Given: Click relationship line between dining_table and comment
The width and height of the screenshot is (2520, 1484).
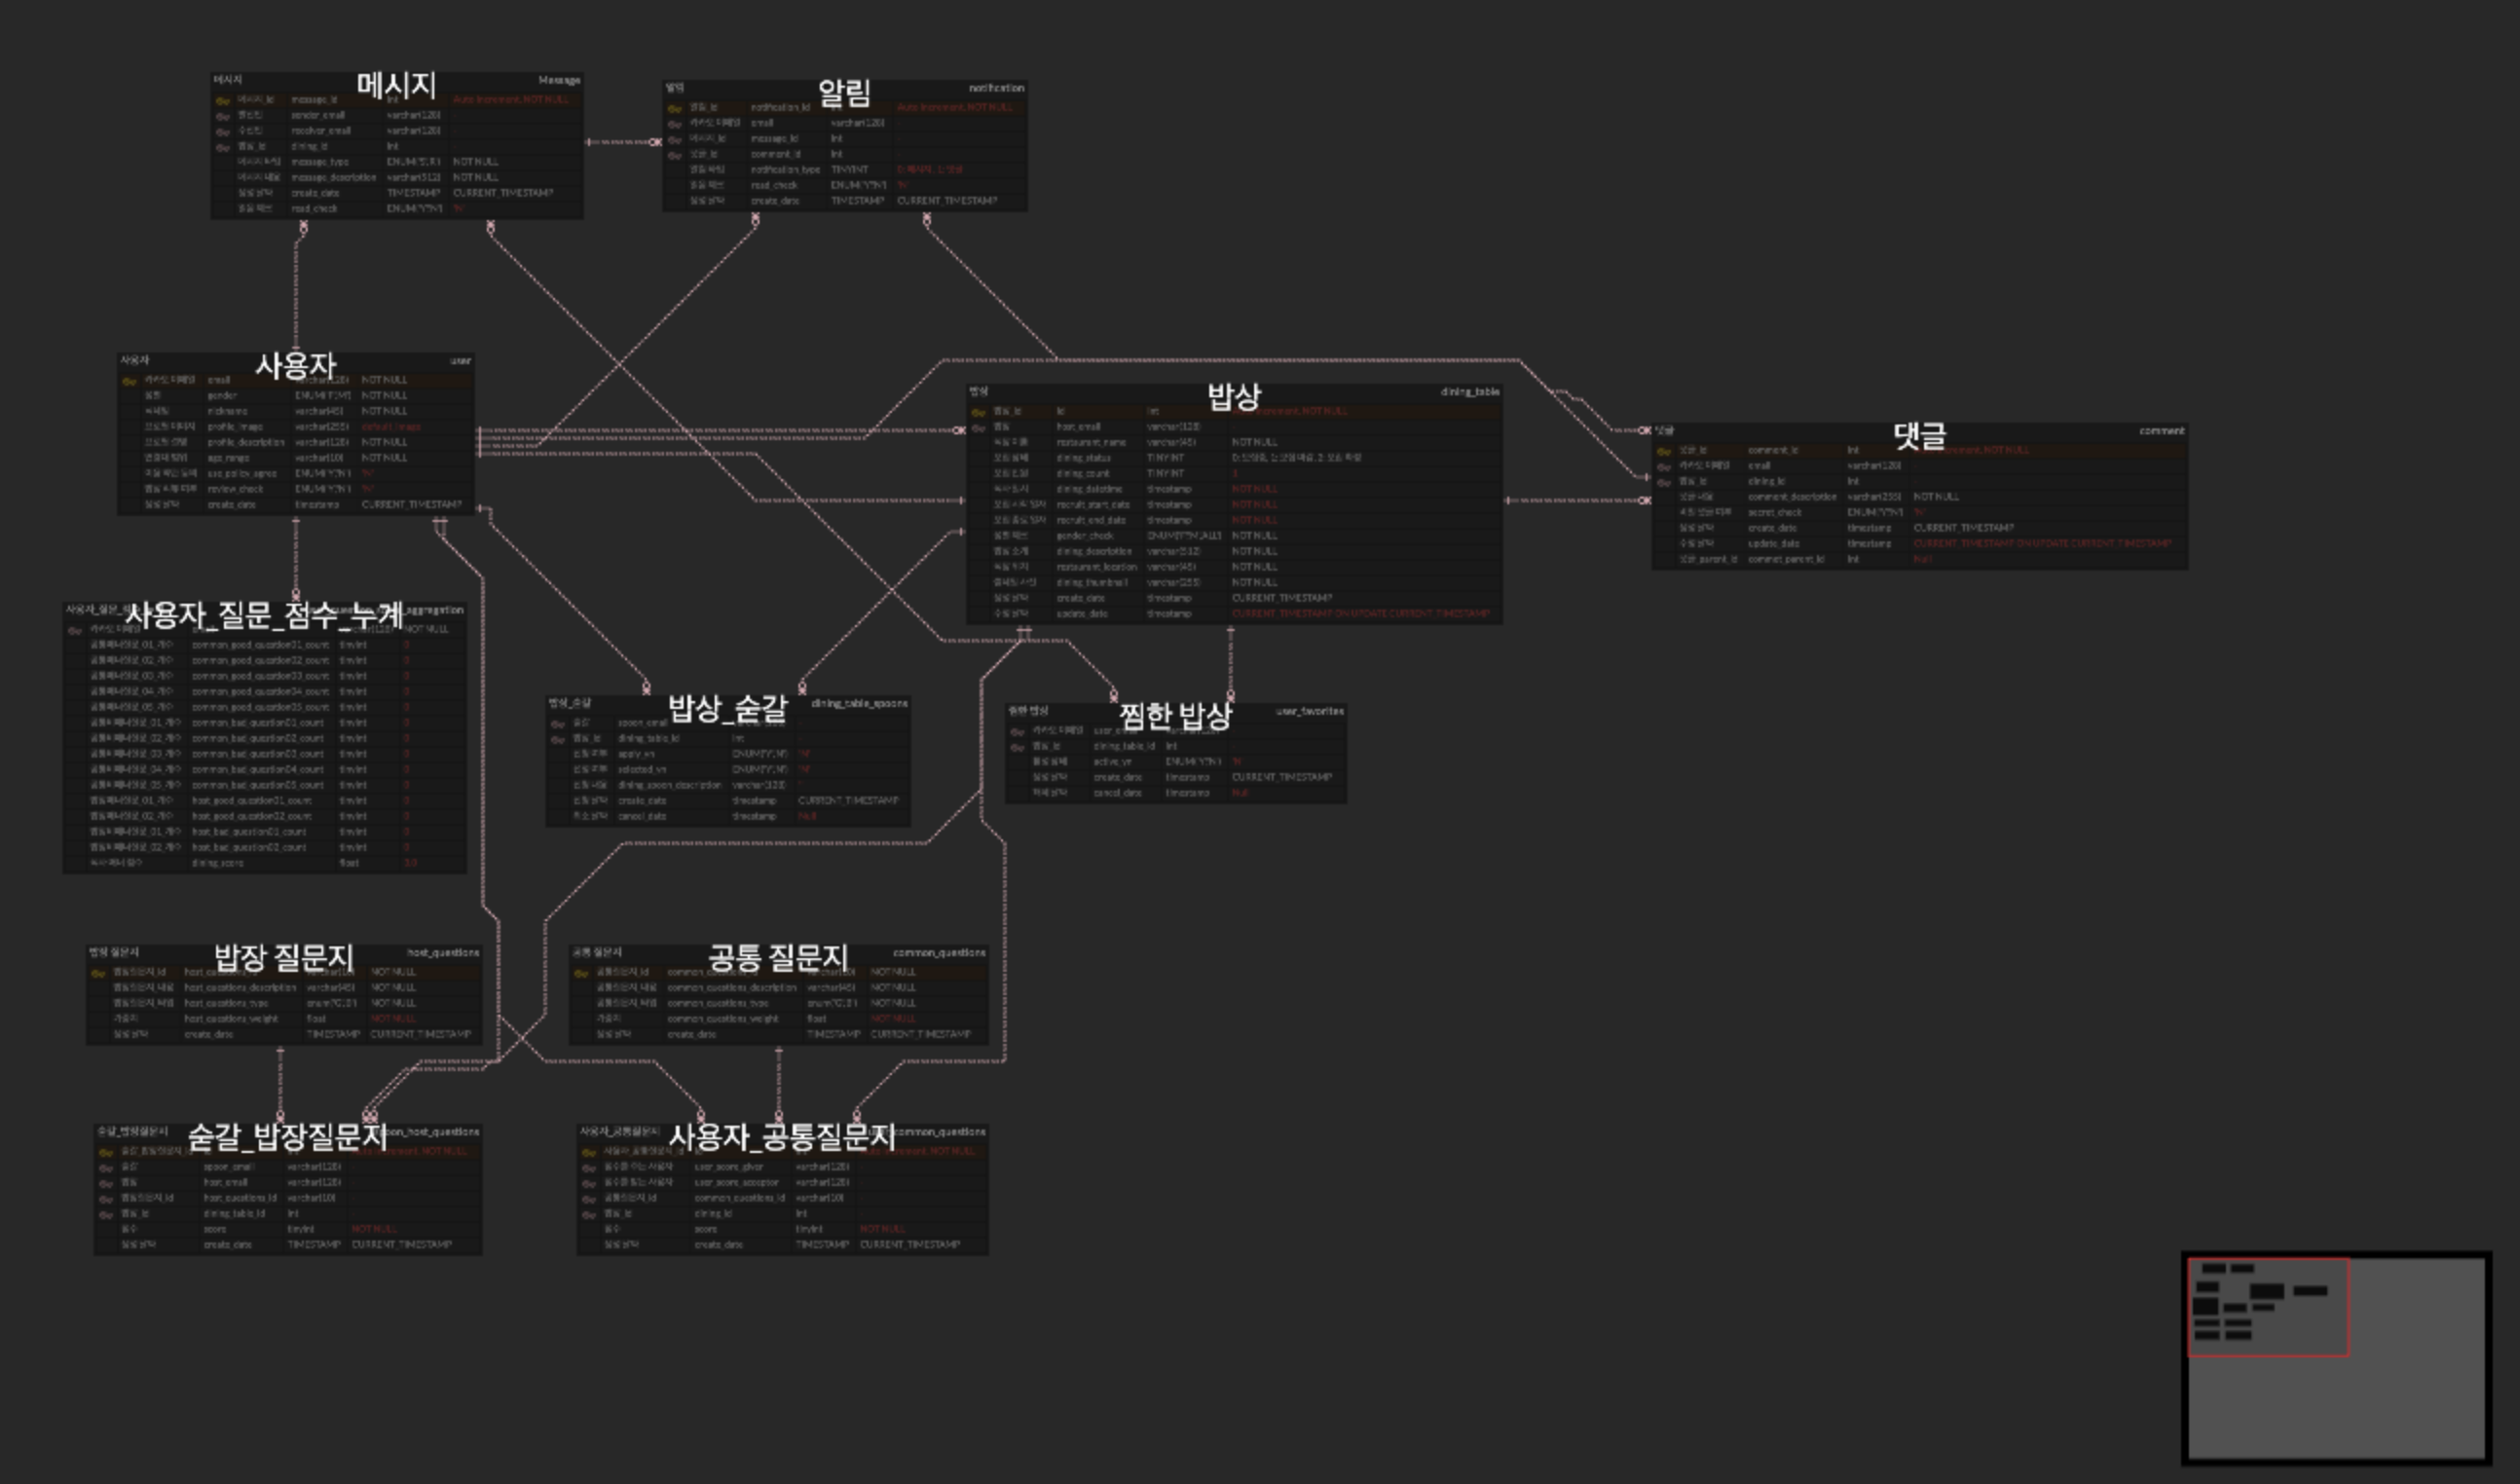Looking at the screenshot, I should click(x=1575, y=500).
